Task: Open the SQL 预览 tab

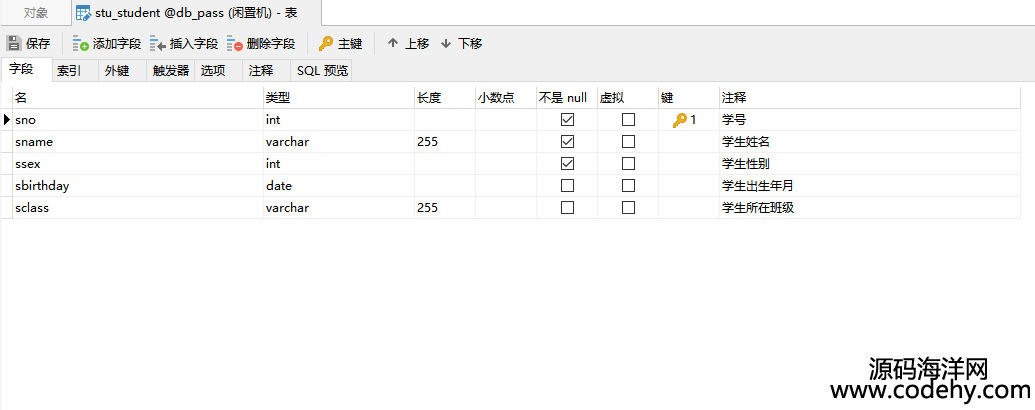Action: tap(321, 71)
